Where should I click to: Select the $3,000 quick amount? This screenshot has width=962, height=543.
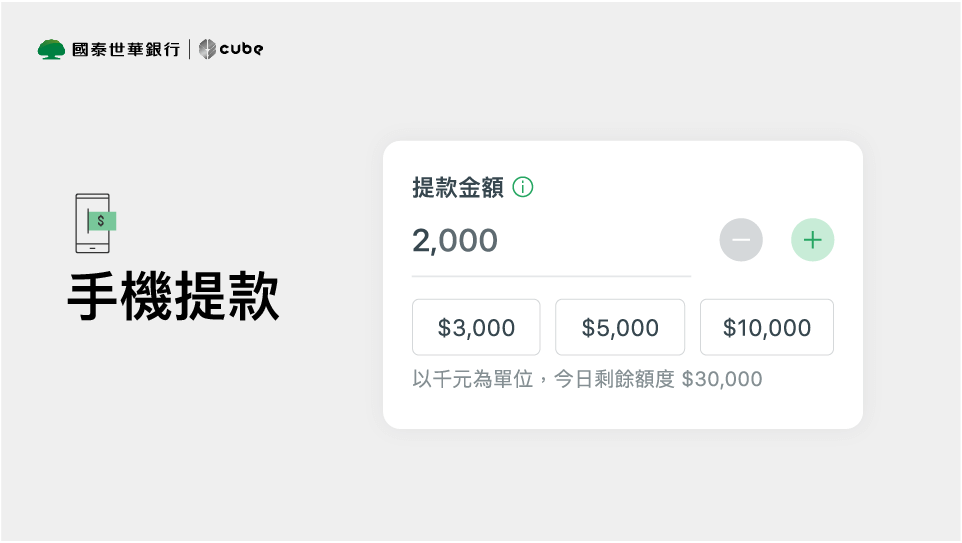[476, 327]
